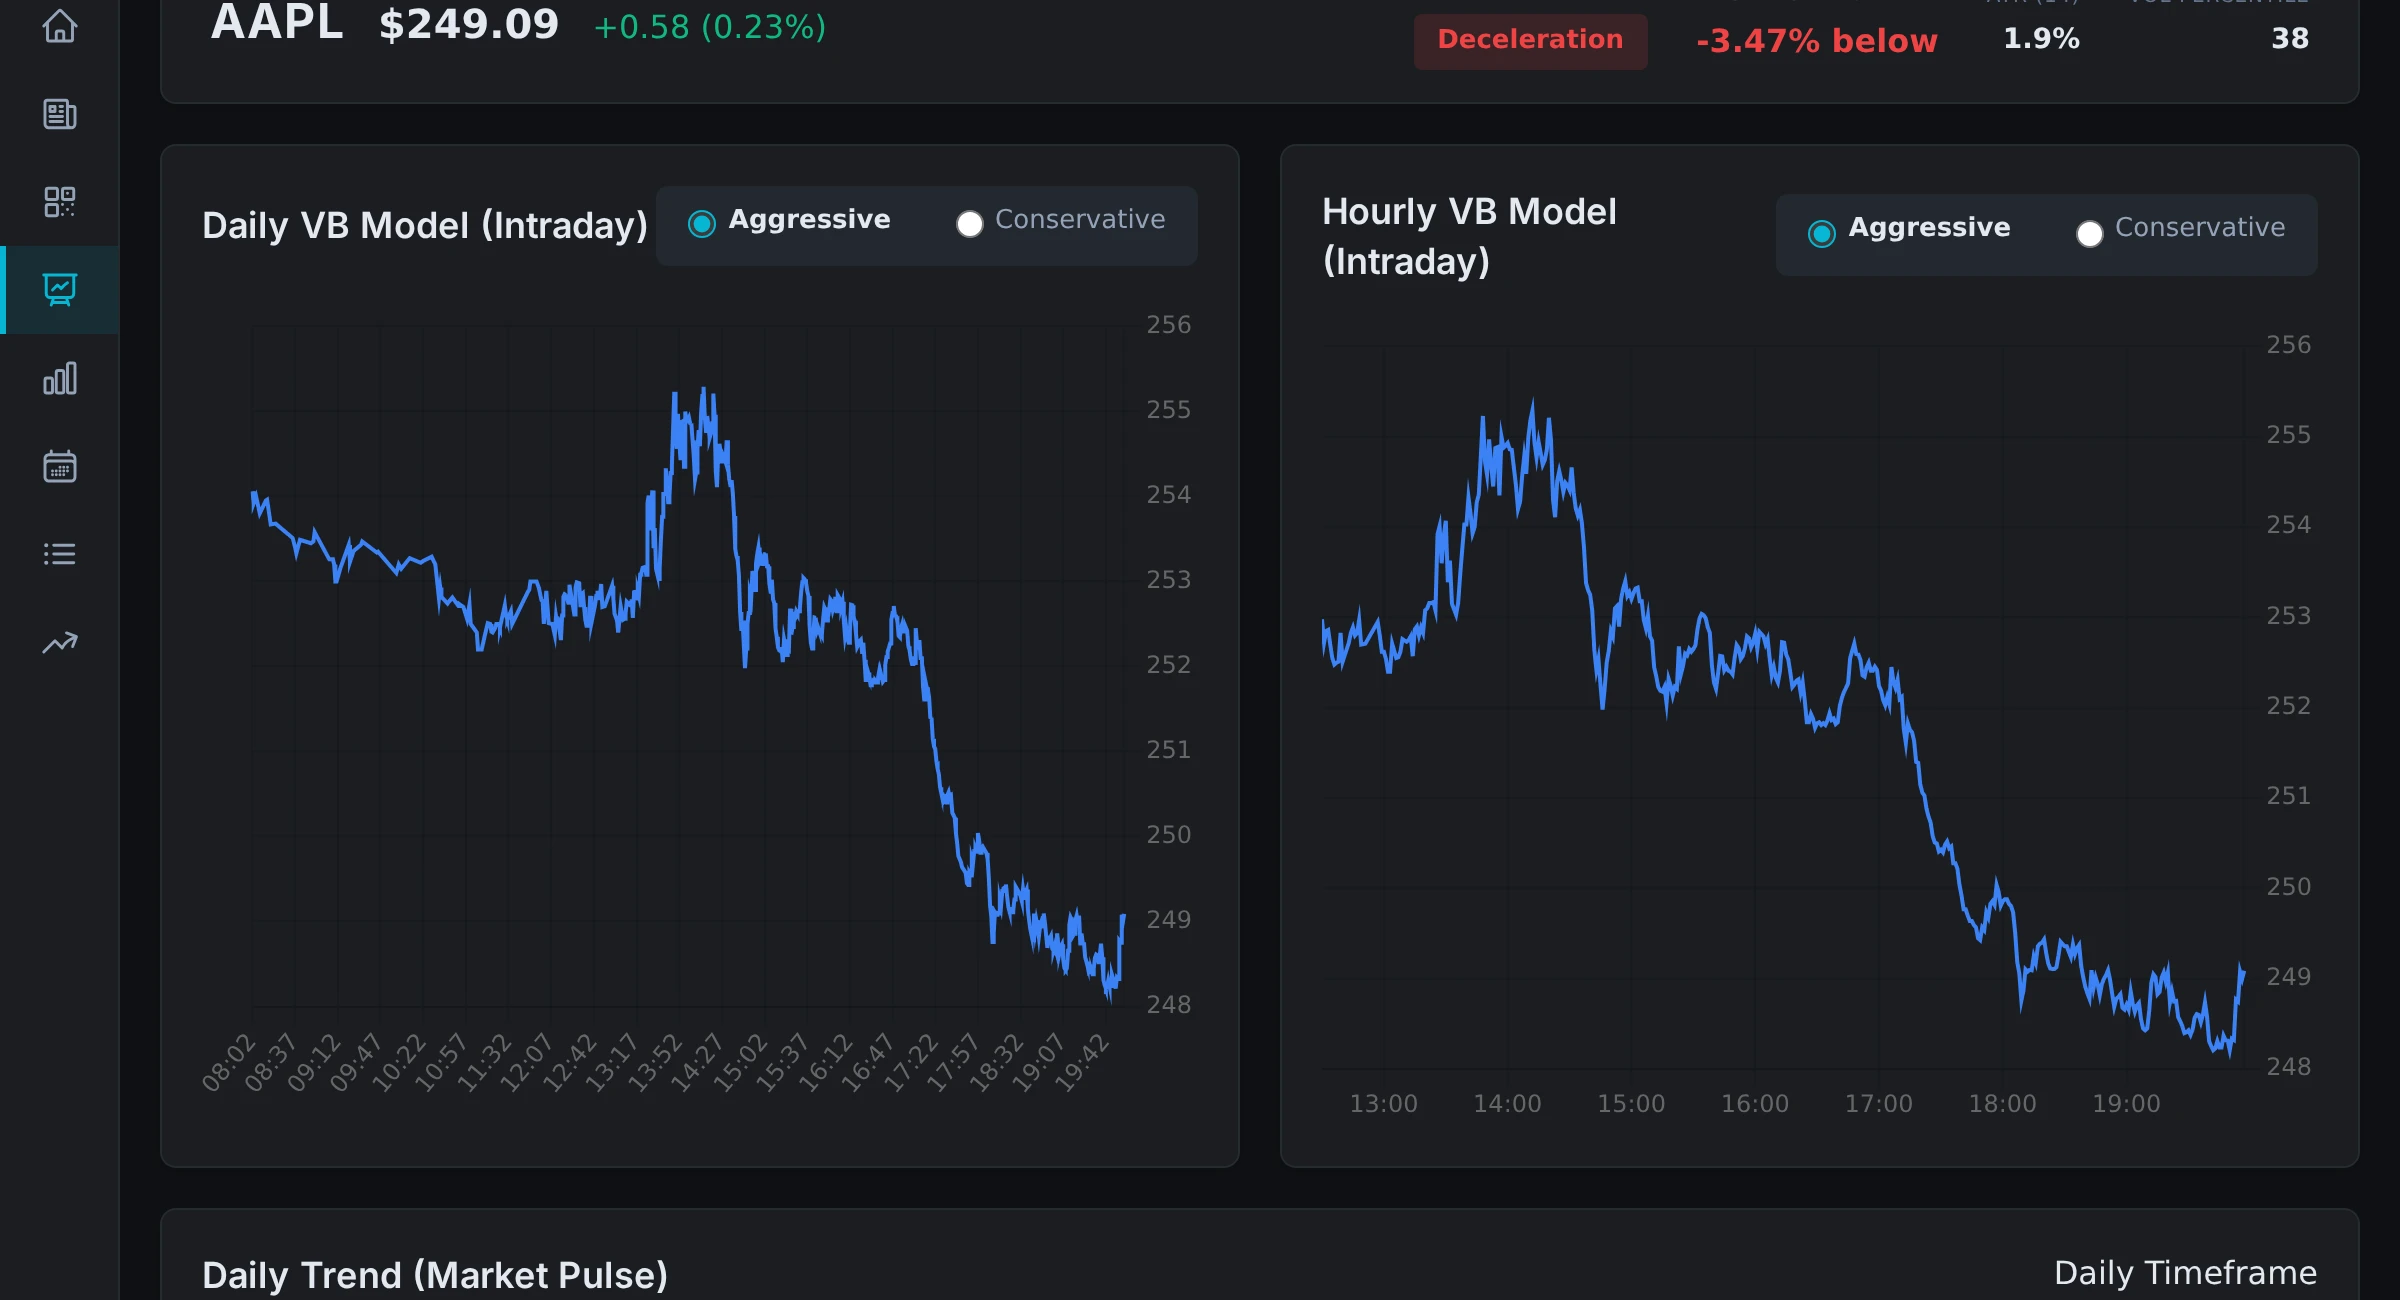The image size is (2400, 1300).
Task: Open the Home icon in sidebar
Action: [x=60, y=26]
